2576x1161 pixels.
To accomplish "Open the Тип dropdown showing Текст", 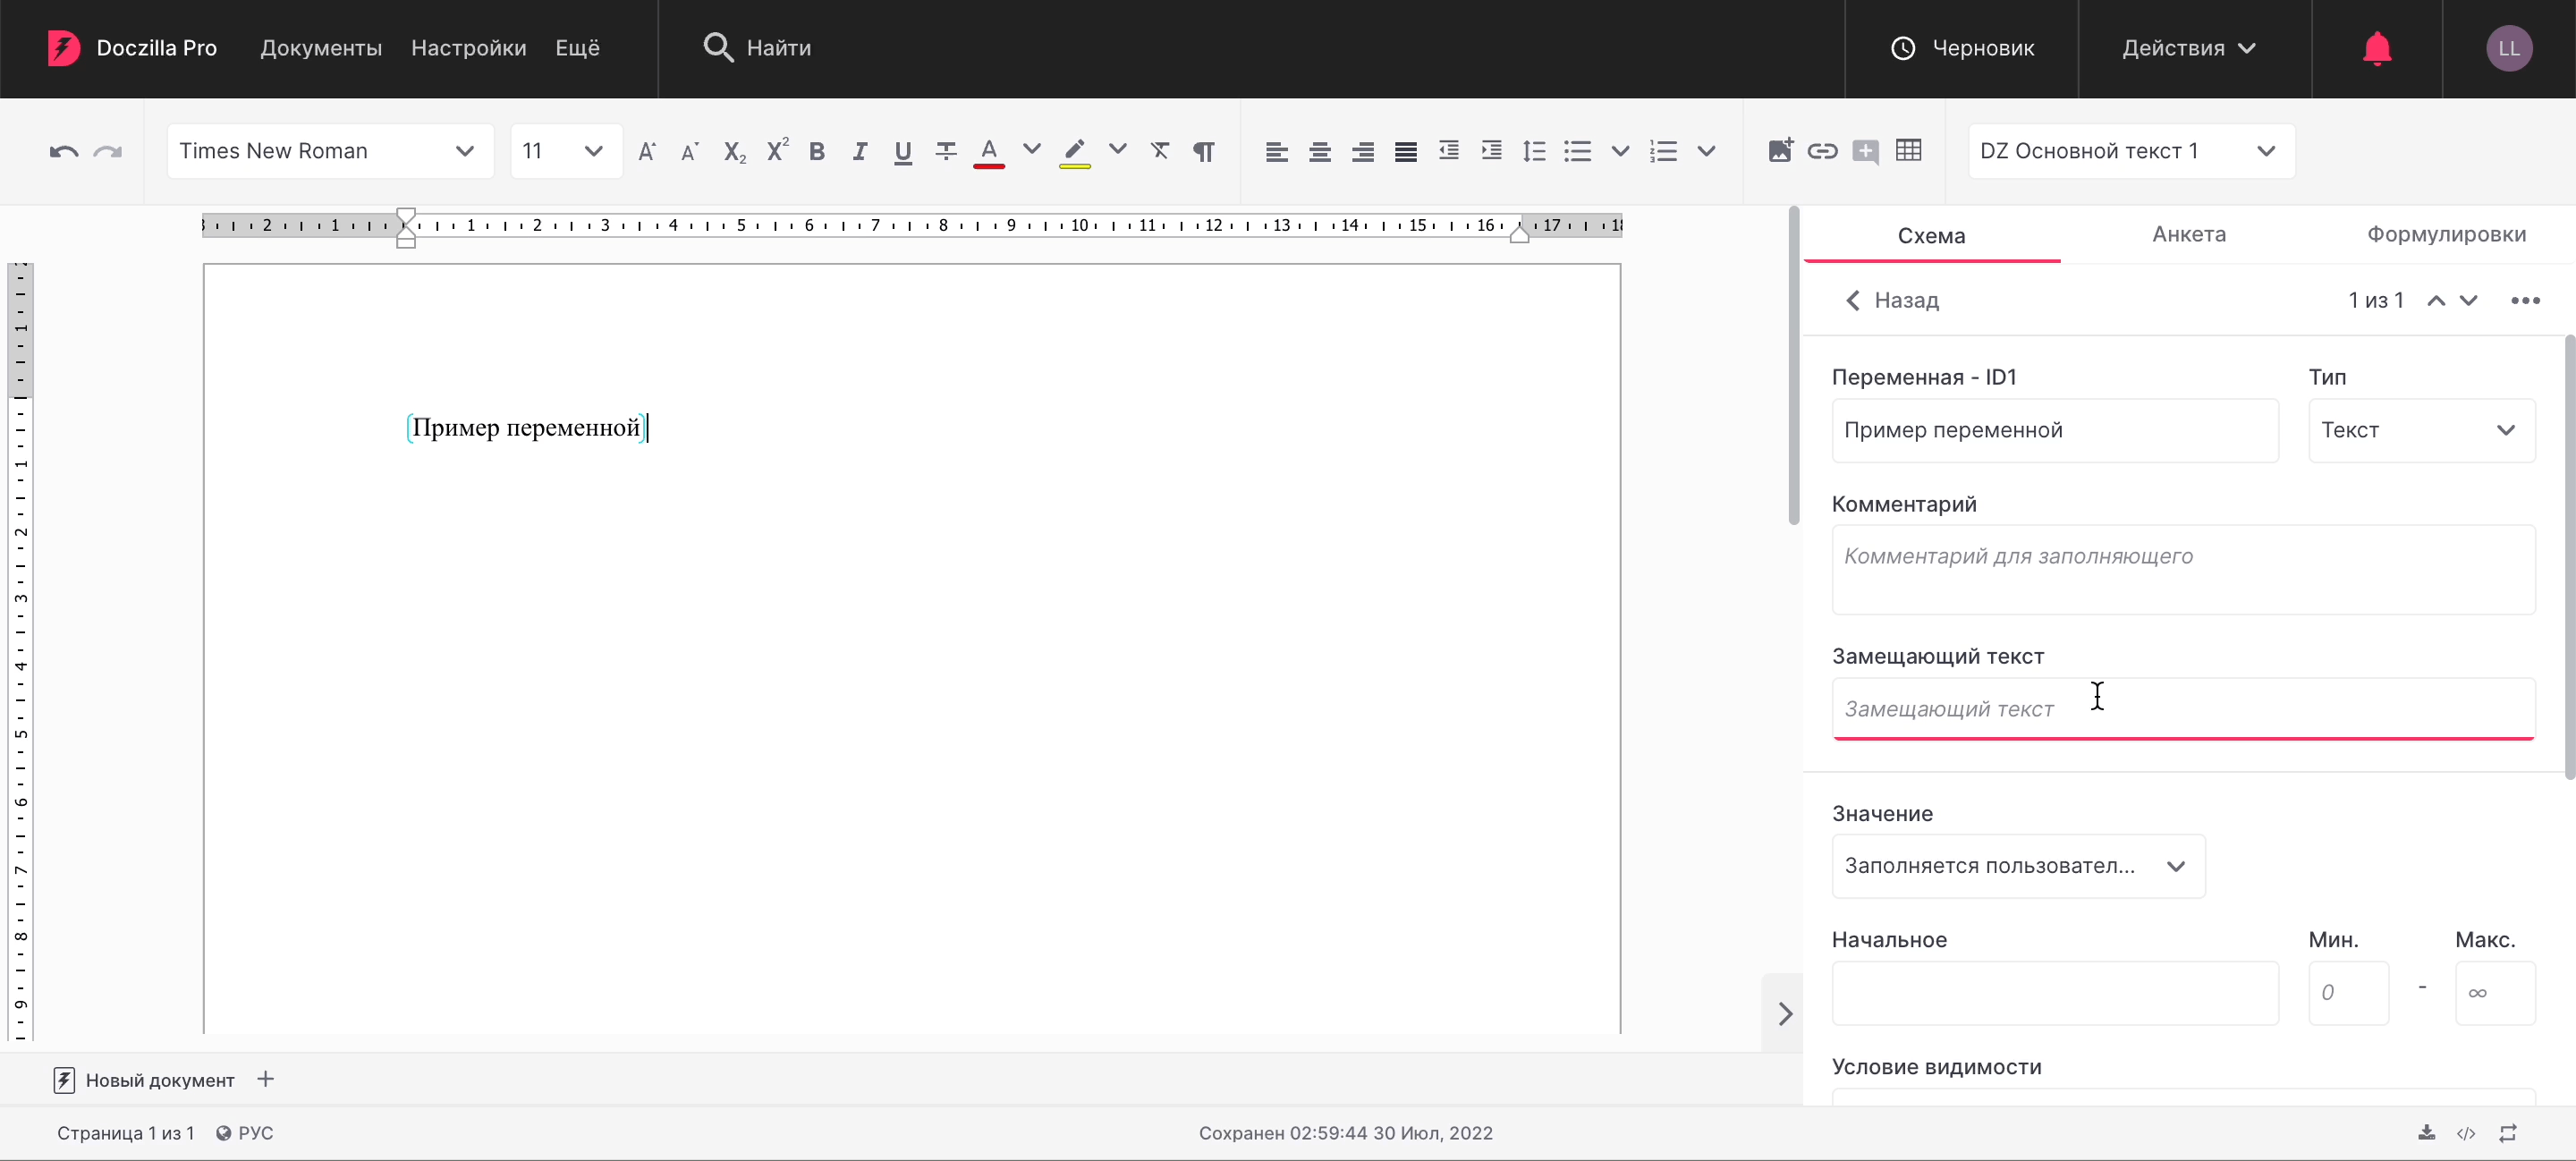I will pos(2421,430).
